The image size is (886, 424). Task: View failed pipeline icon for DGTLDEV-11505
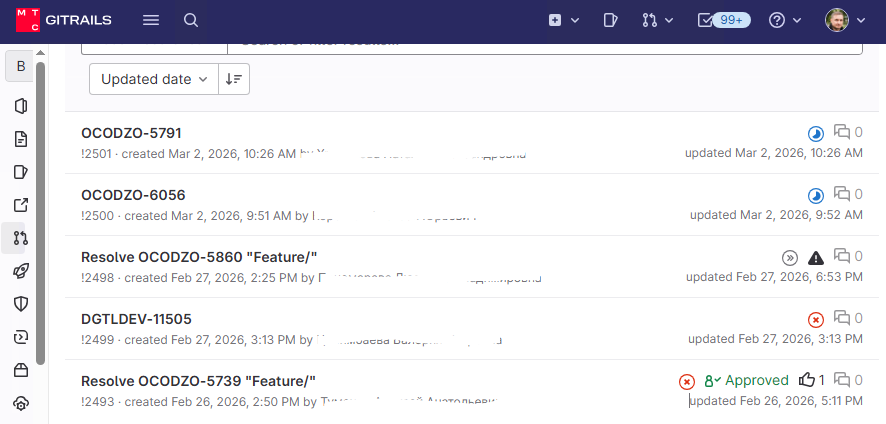(815, 320)
